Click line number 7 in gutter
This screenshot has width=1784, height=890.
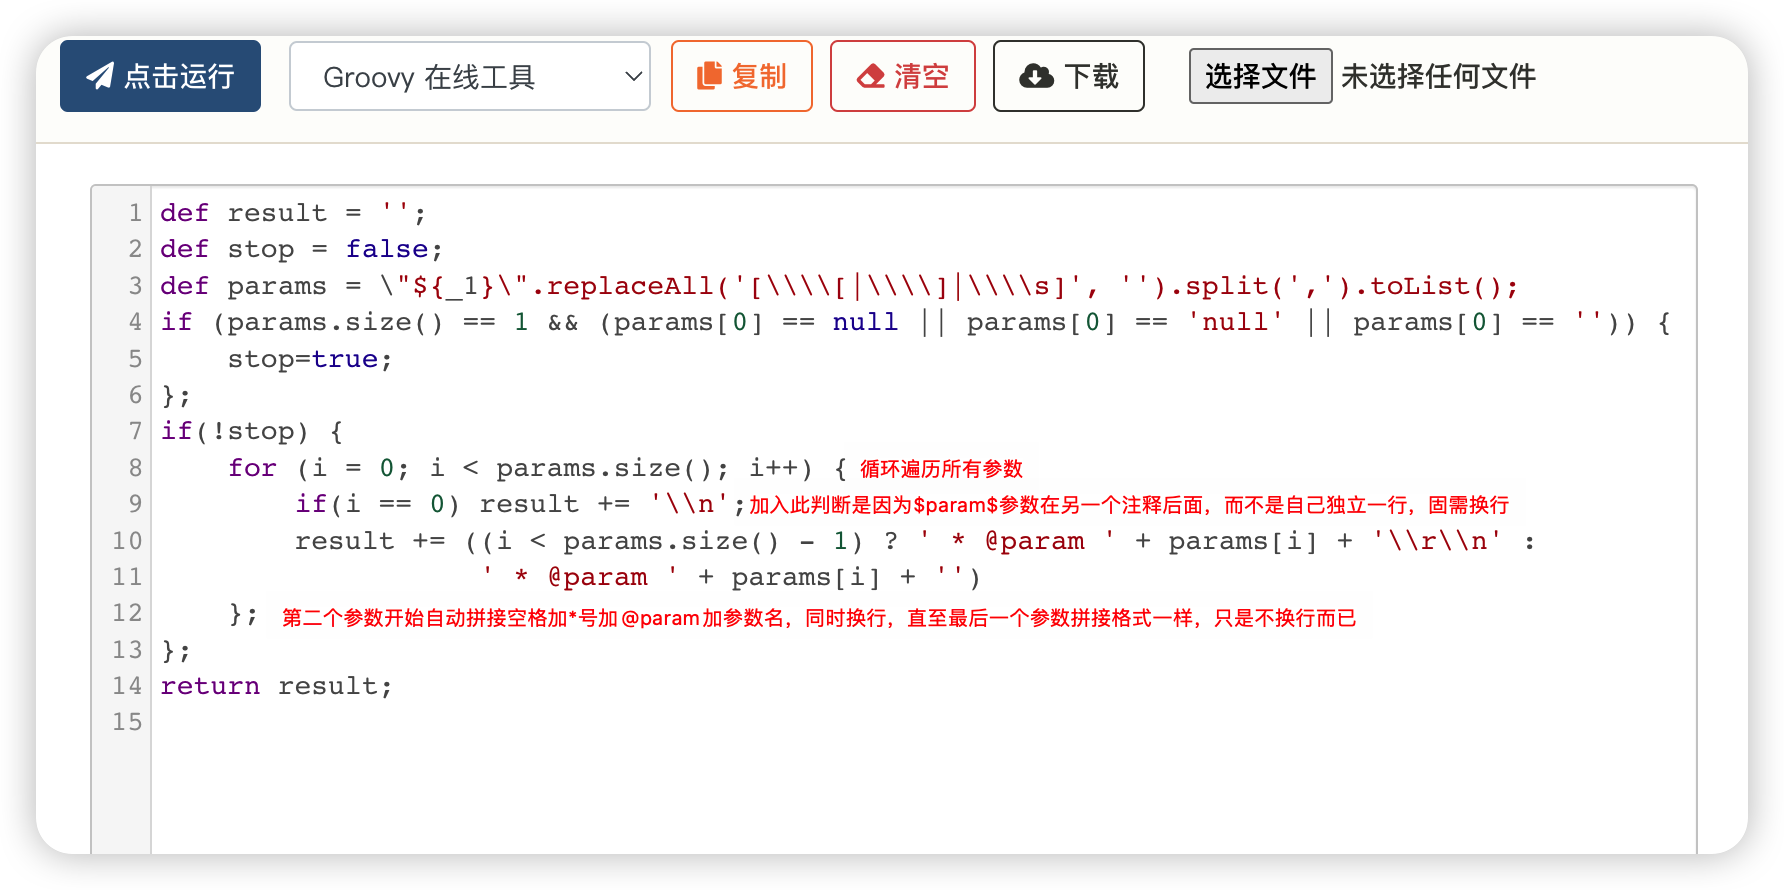click(x=135, y=431)
